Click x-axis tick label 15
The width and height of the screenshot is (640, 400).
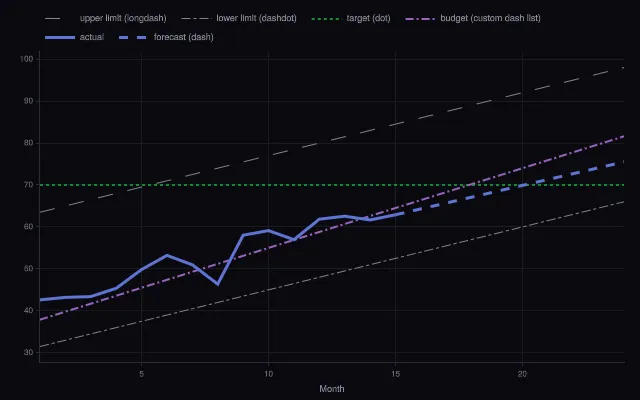click(395, 374)
